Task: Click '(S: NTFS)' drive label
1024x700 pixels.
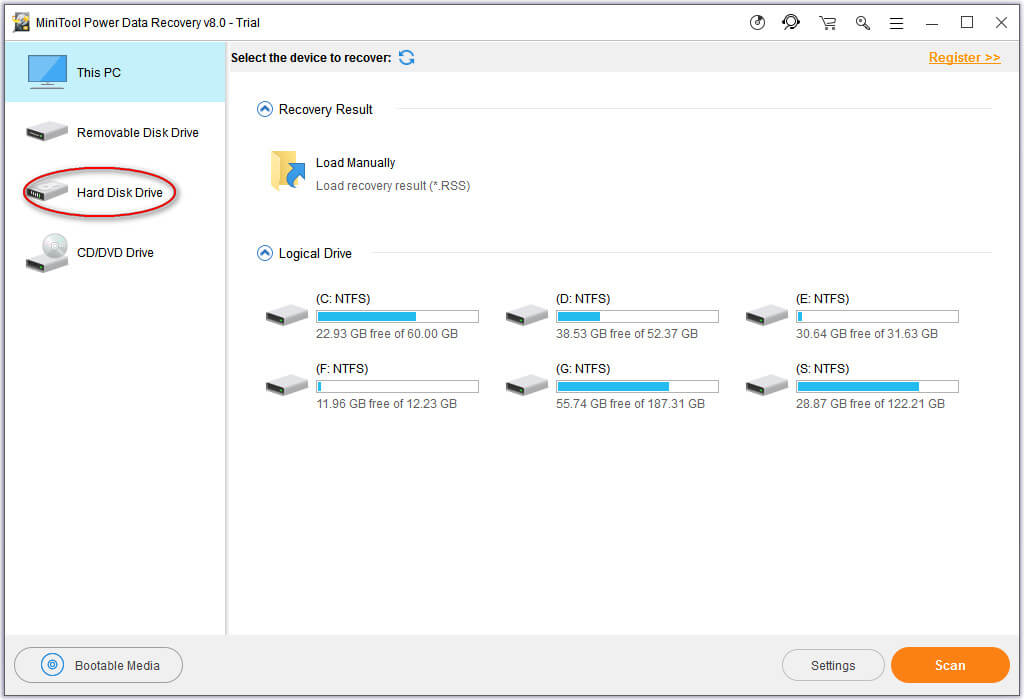Action: point(823,368)
